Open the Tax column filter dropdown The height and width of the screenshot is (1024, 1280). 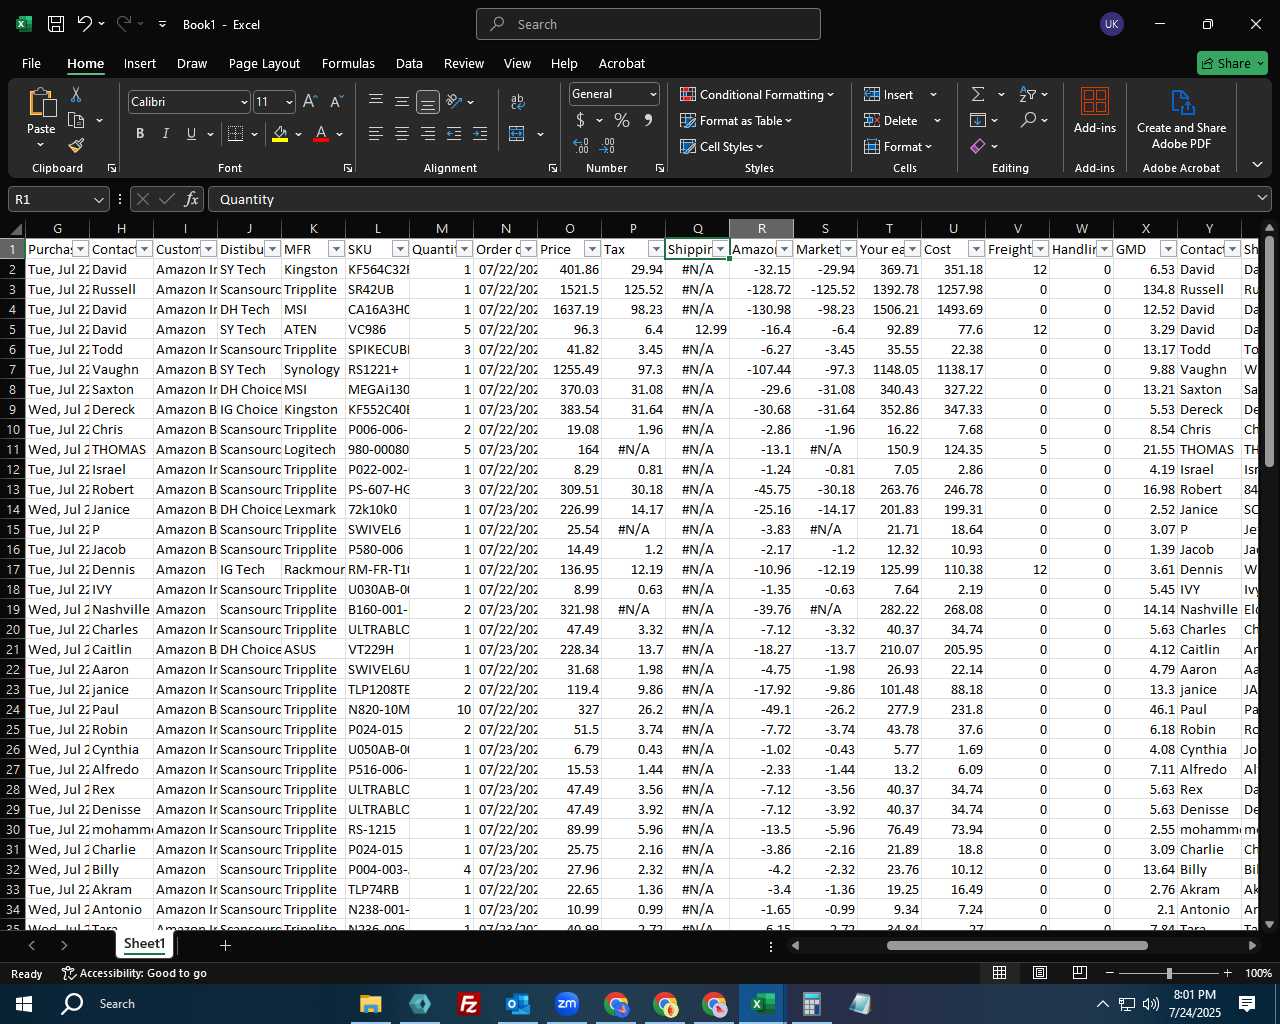[x=656, y=249]
